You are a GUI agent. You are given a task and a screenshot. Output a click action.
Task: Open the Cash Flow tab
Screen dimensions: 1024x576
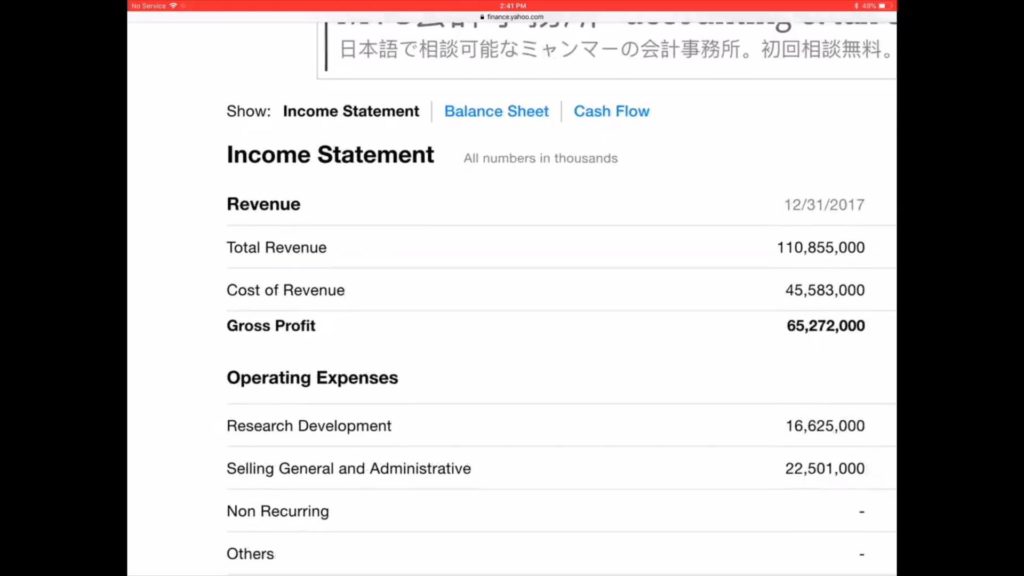click(x=611, y=111)
